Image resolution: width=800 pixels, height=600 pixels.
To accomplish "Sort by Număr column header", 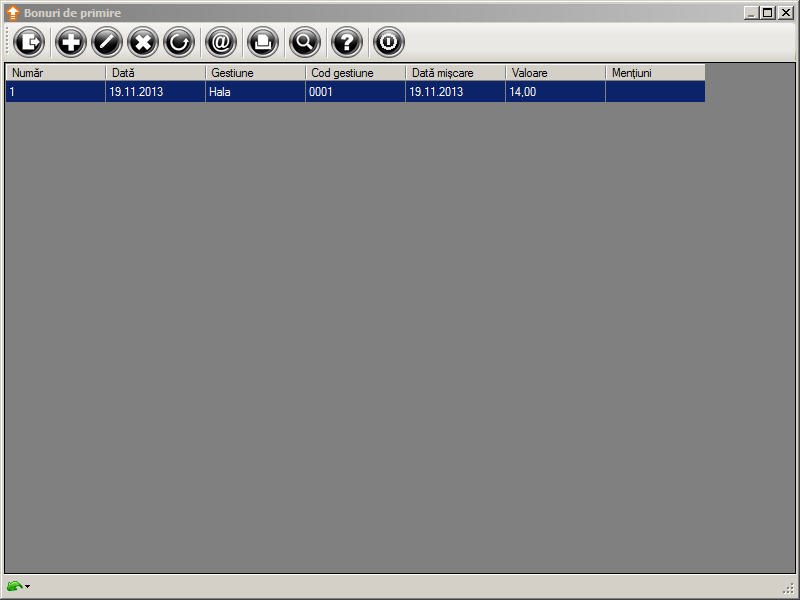I will point(55,73).
